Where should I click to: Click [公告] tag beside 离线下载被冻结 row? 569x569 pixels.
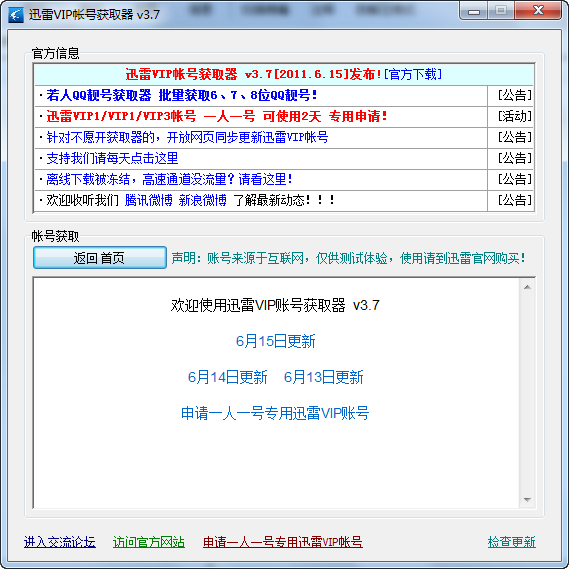pyautogui.click(x=515, y=179)
